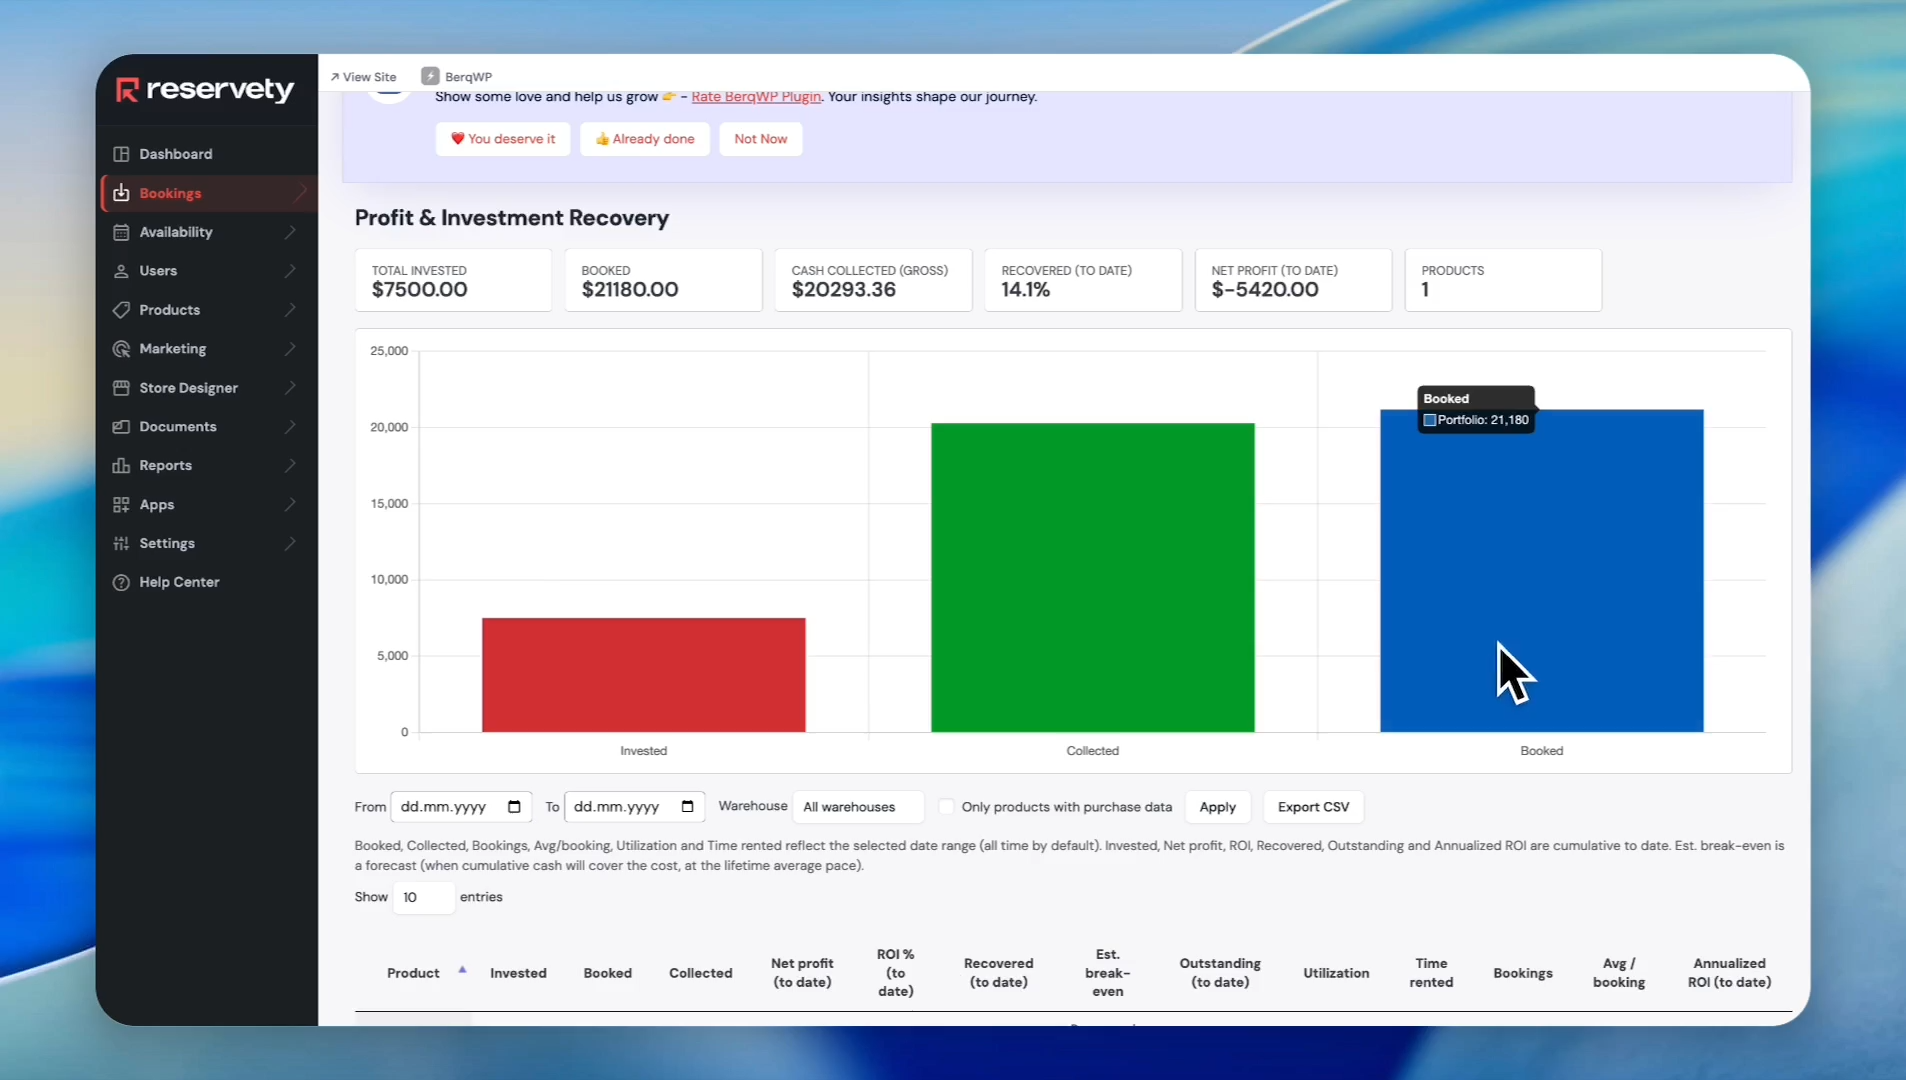Click the Show entries count field
1906x1080 pixels.
[424, 897]
